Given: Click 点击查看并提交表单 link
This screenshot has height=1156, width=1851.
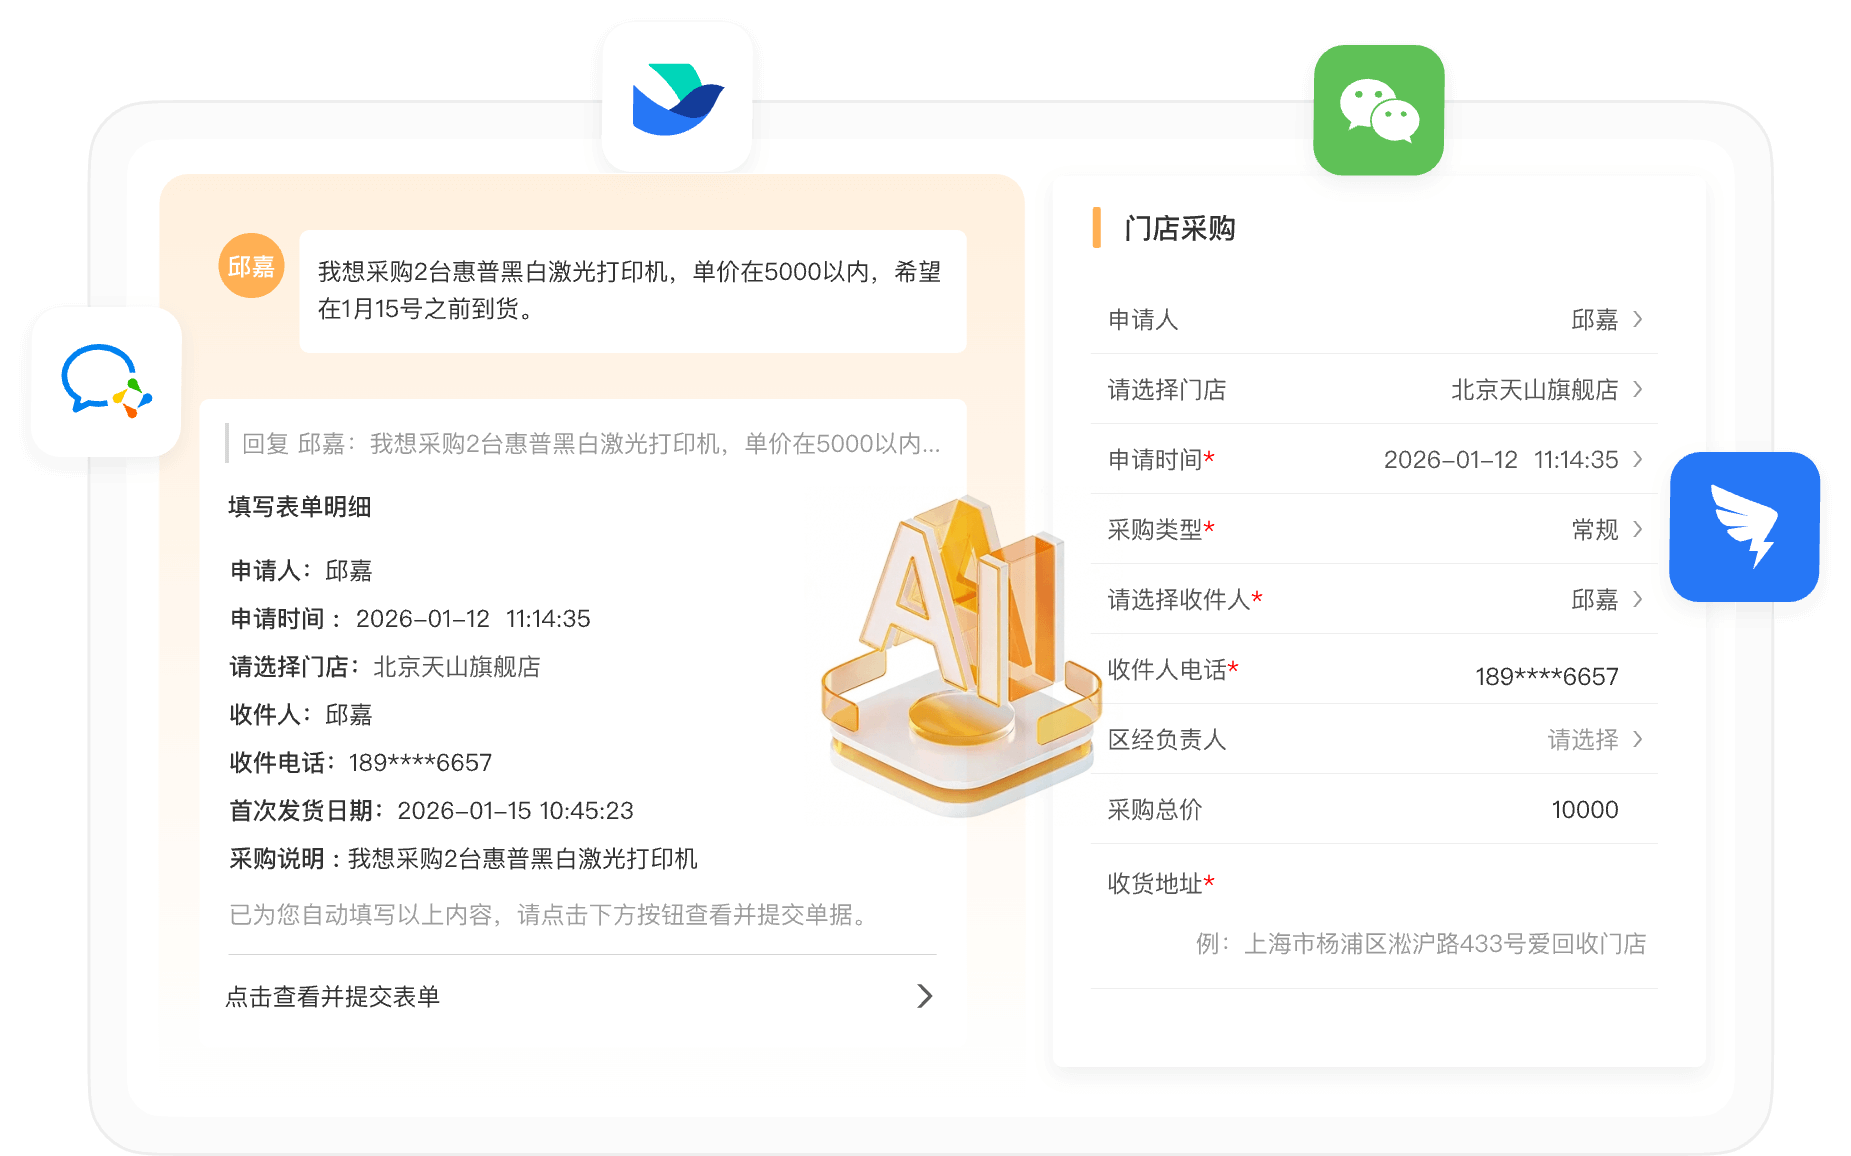Looking at the screenshot, I should click(x=333, y=996).
